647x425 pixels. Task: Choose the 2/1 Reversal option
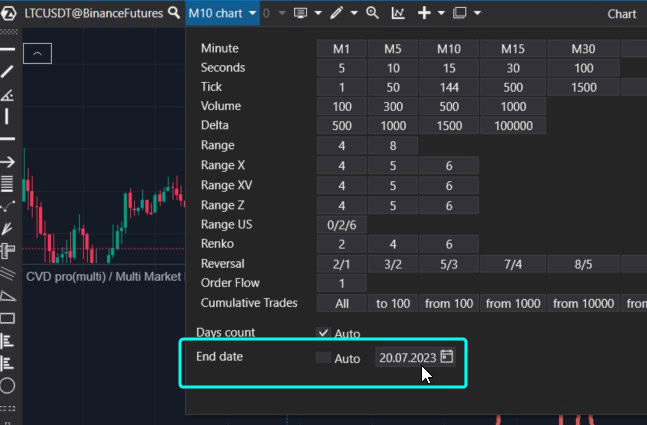(341, 264)
